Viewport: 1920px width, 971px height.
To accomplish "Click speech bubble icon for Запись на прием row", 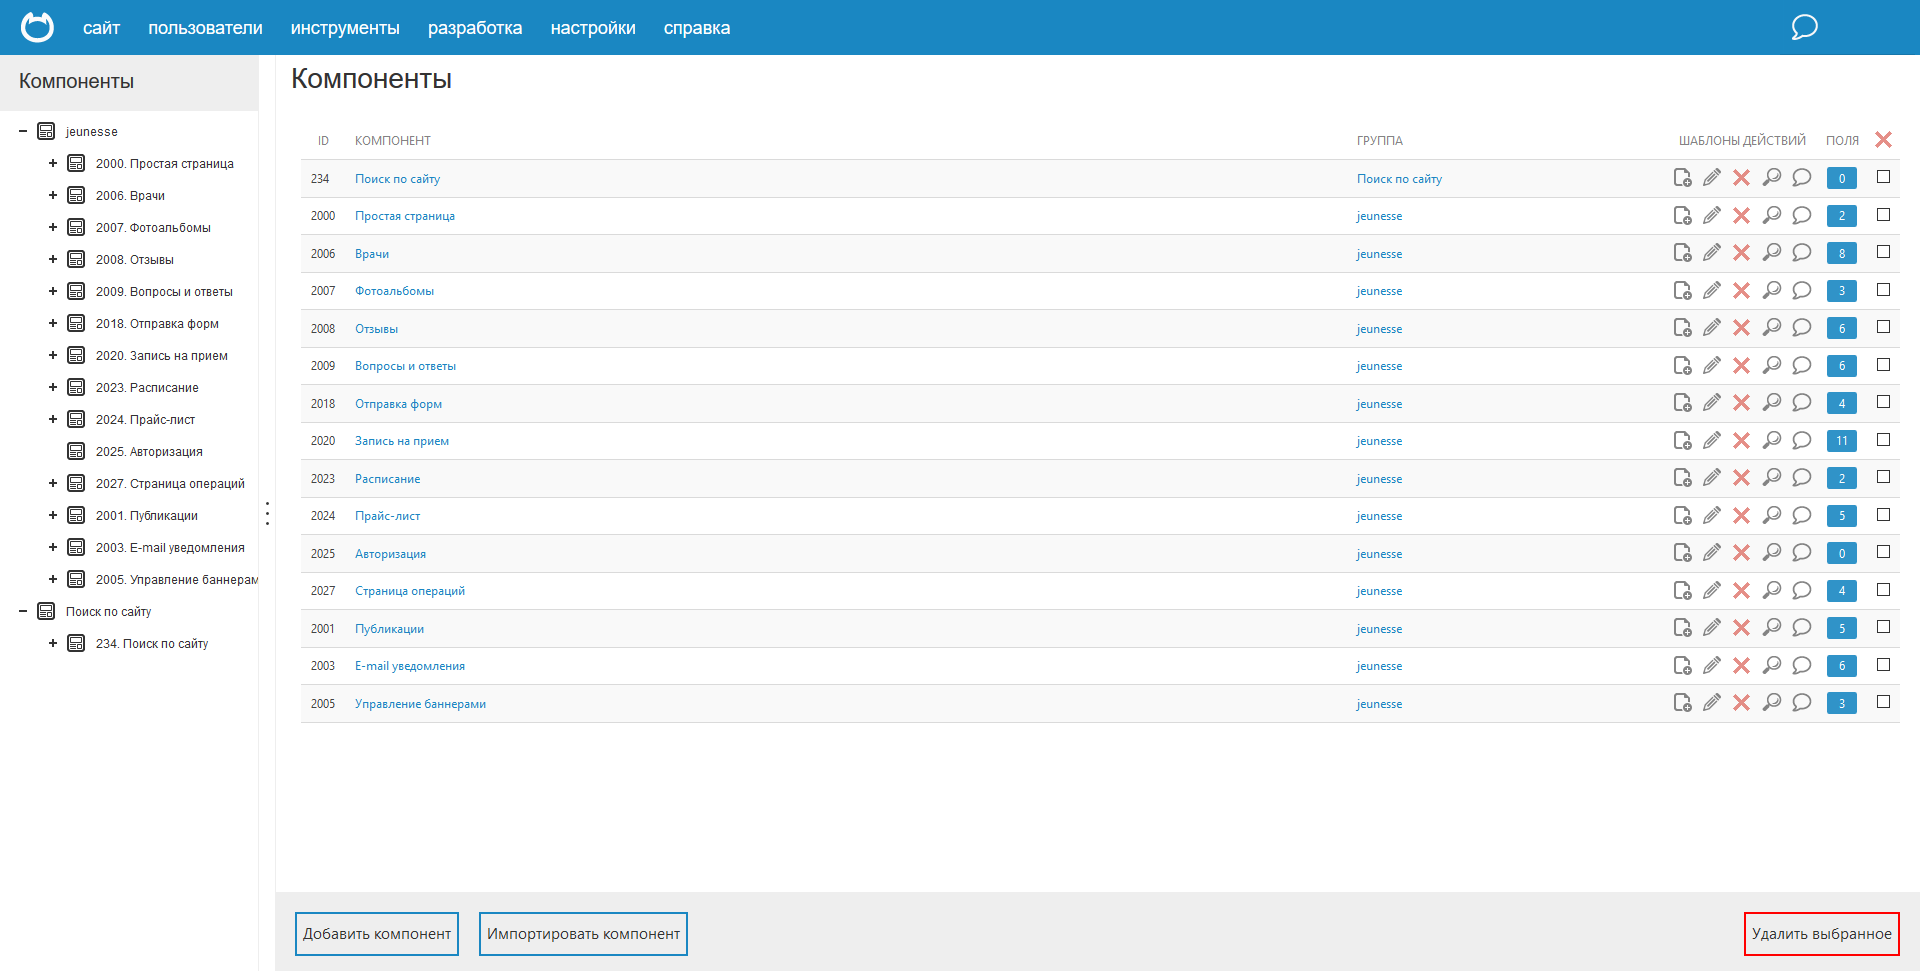I will click(1802, 440).
